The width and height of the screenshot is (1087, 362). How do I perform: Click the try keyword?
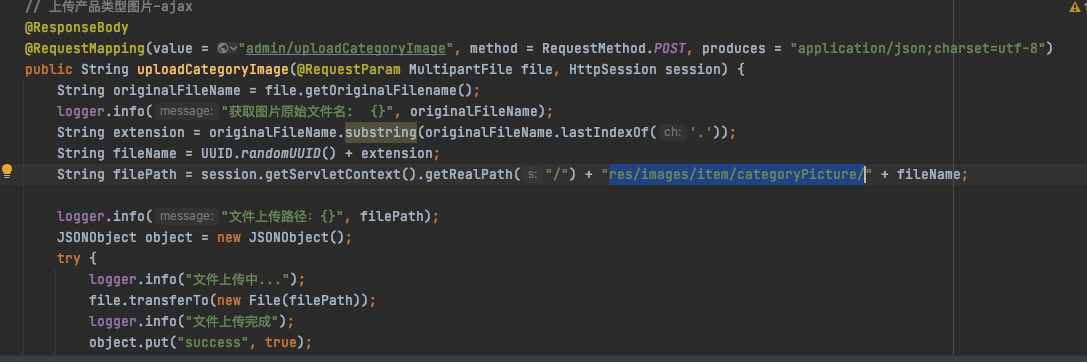click(69, 259)
